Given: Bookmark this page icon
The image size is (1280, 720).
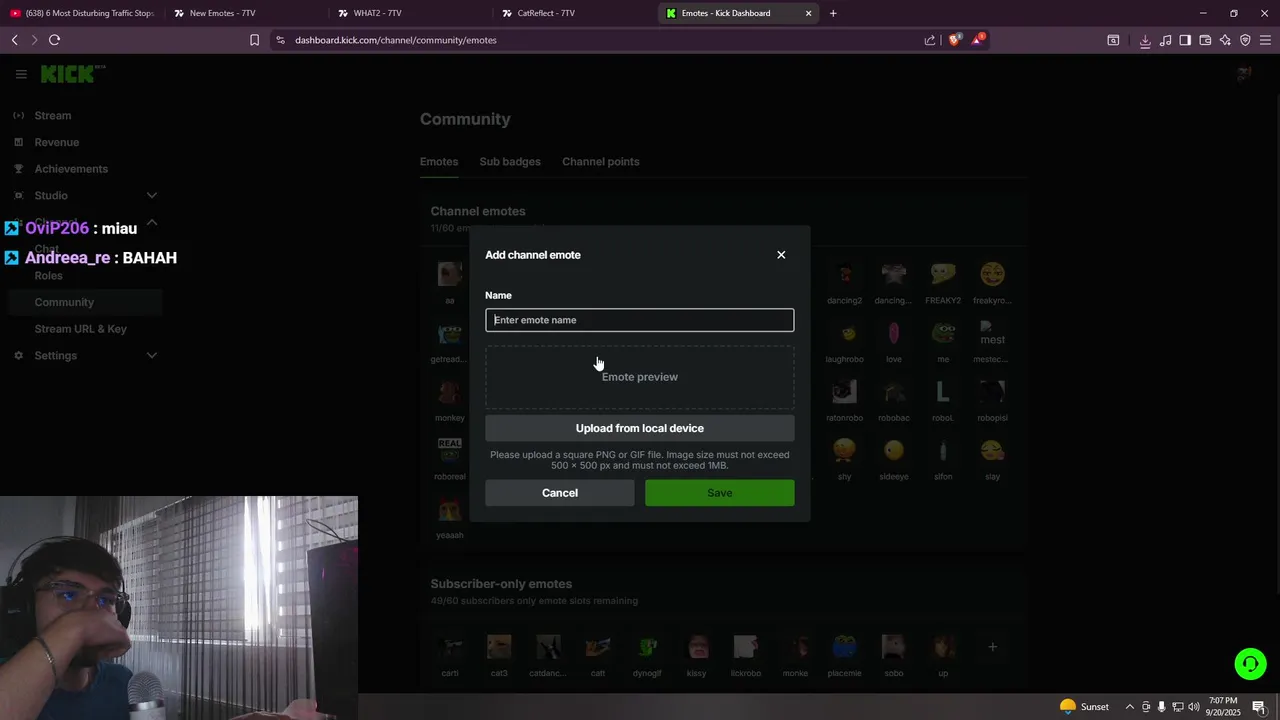Looking at the screenshot, I should (254, 40).
